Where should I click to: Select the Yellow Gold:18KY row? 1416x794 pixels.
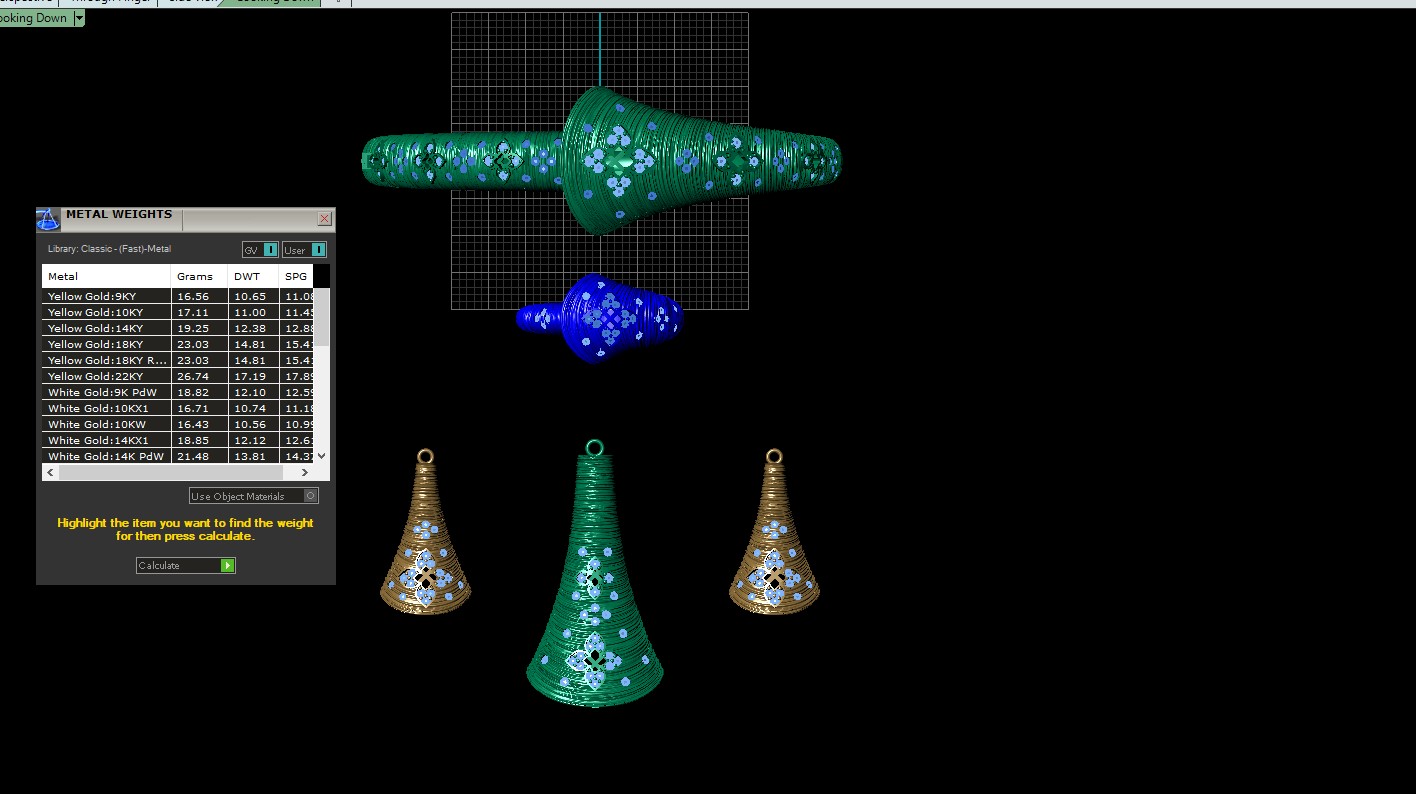[x=178, y=344]
